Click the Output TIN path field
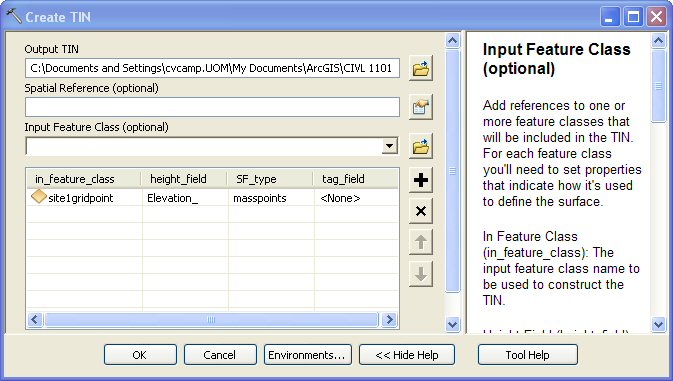The height and width of the screenshot is (381, 673). pyautogui.click(x=212, y=68)
